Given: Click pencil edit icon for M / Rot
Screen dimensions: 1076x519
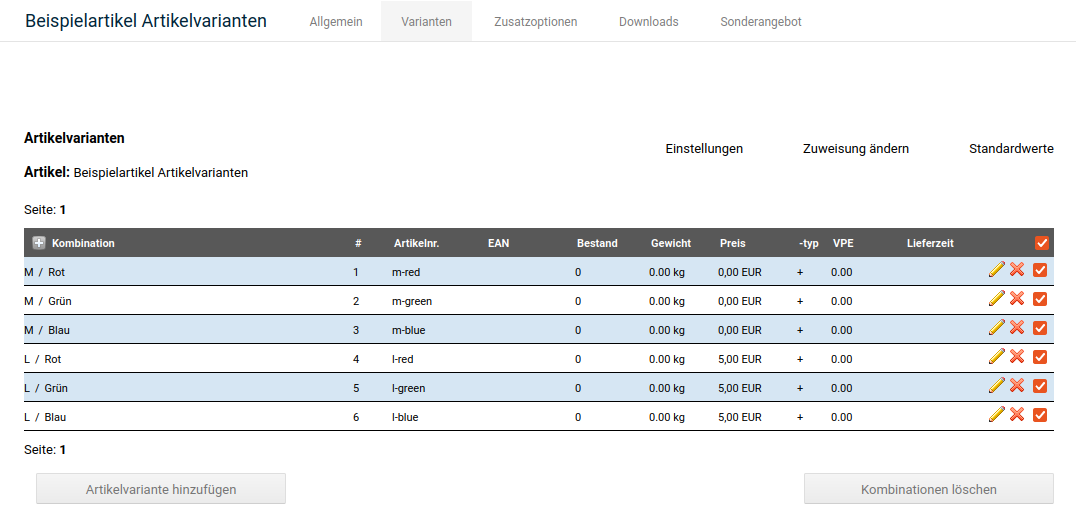Looking at the screenshot, I should coord(996,270).
